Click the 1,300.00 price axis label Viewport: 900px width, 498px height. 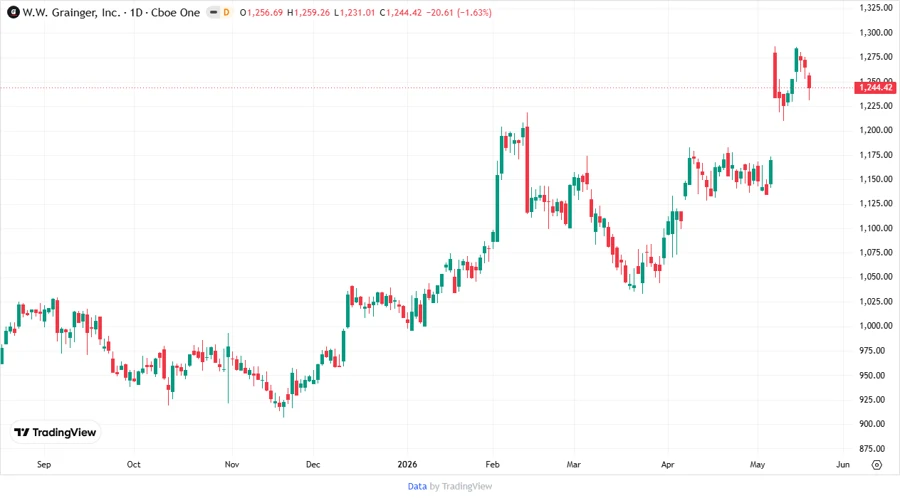(x=876, y=33)
